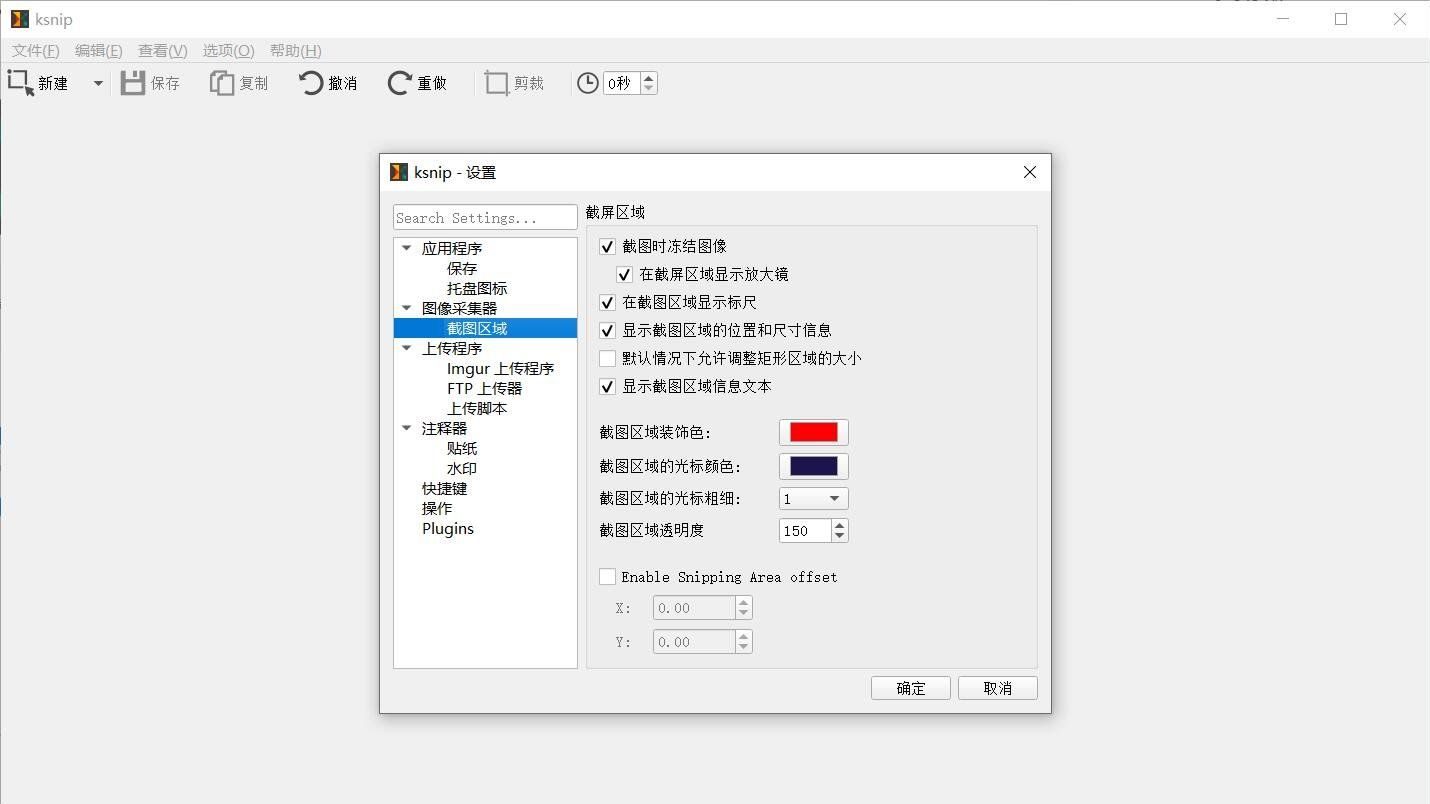
Task: Click the Copy icon in toolbar
Action: [x=221, y=83]
